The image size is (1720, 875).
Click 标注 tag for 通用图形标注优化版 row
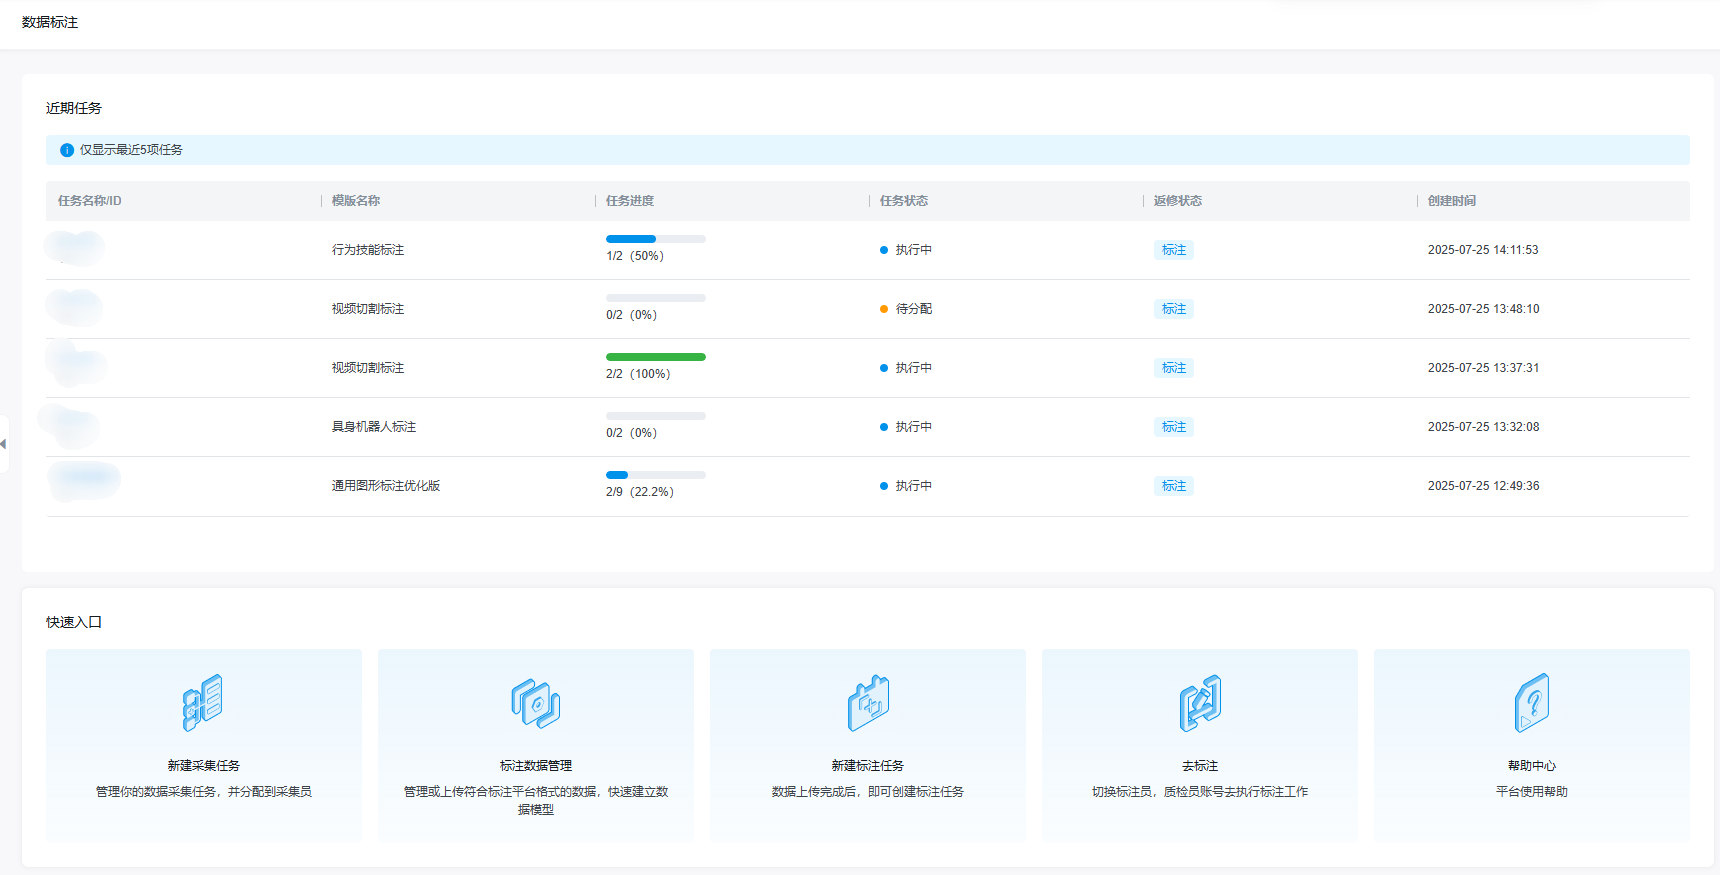click(x=1173, y=486)
